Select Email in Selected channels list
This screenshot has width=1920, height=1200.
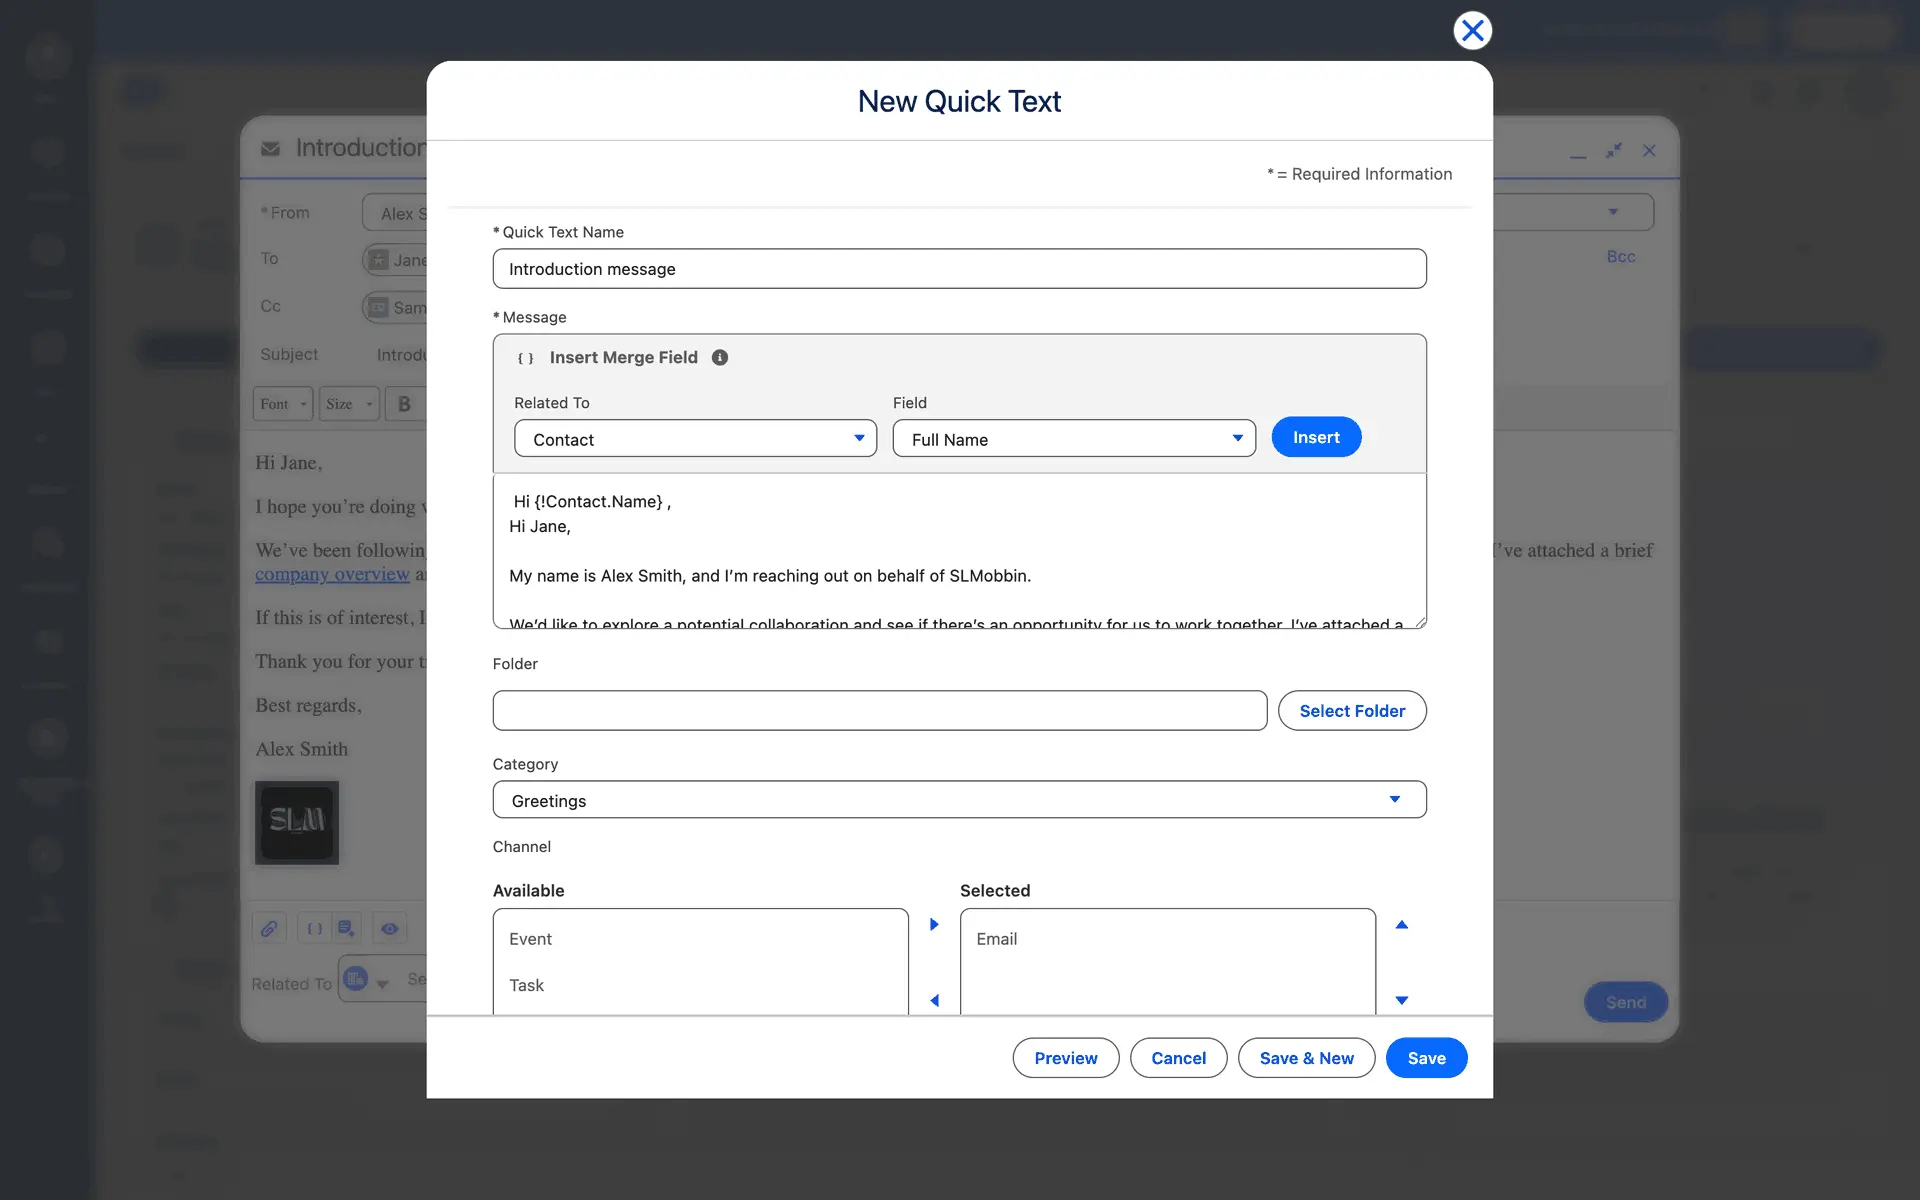point(997,939)
